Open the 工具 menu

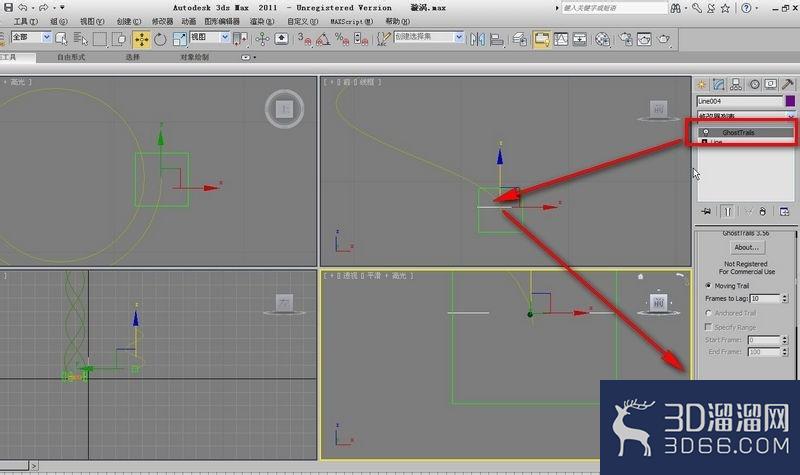pos(26,21)
